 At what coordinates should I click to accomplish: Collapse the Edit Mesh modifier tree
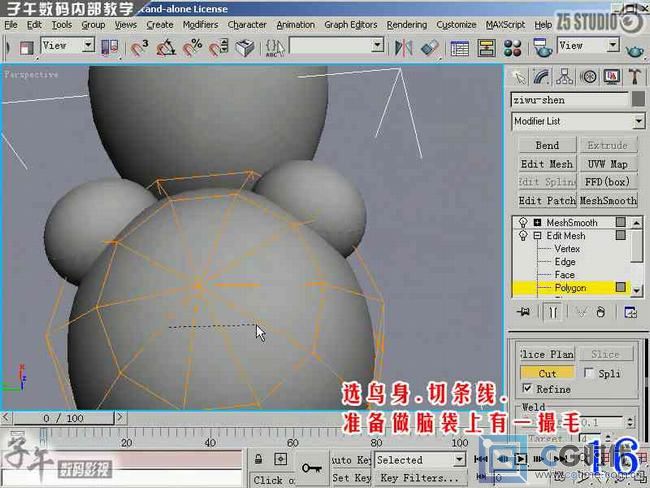coord(538,236)
